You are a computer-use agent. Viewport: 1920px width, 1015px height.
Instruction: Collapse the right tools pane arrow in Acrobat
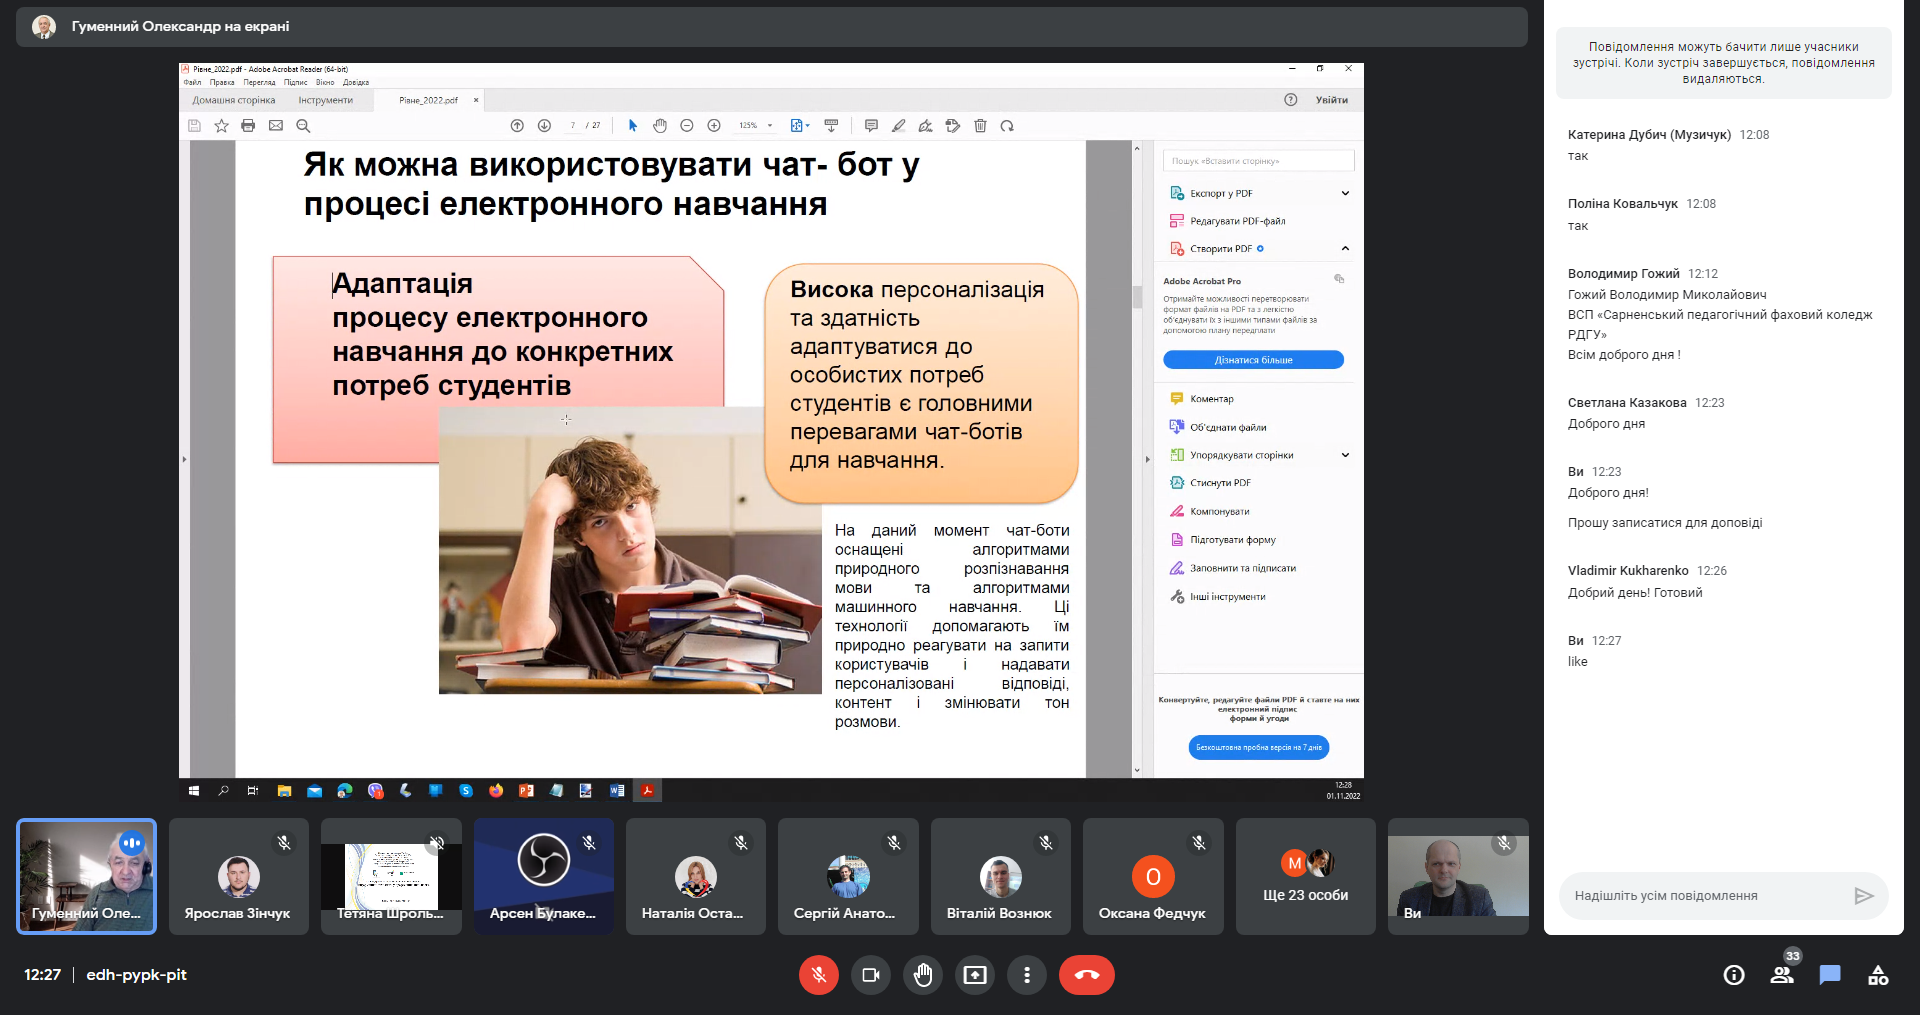pyautogui.click(x=1147, y=459)
